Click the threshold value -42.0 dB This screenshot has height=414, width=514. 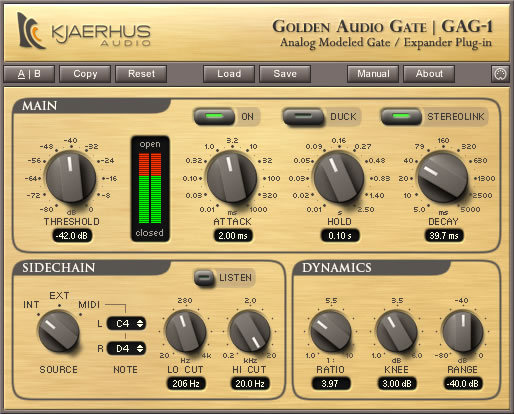pos(72,236)
